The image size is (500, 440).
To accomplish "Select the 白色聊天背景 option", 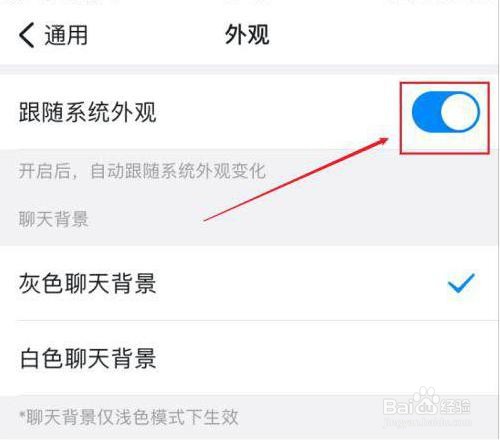I will point(249,358).
